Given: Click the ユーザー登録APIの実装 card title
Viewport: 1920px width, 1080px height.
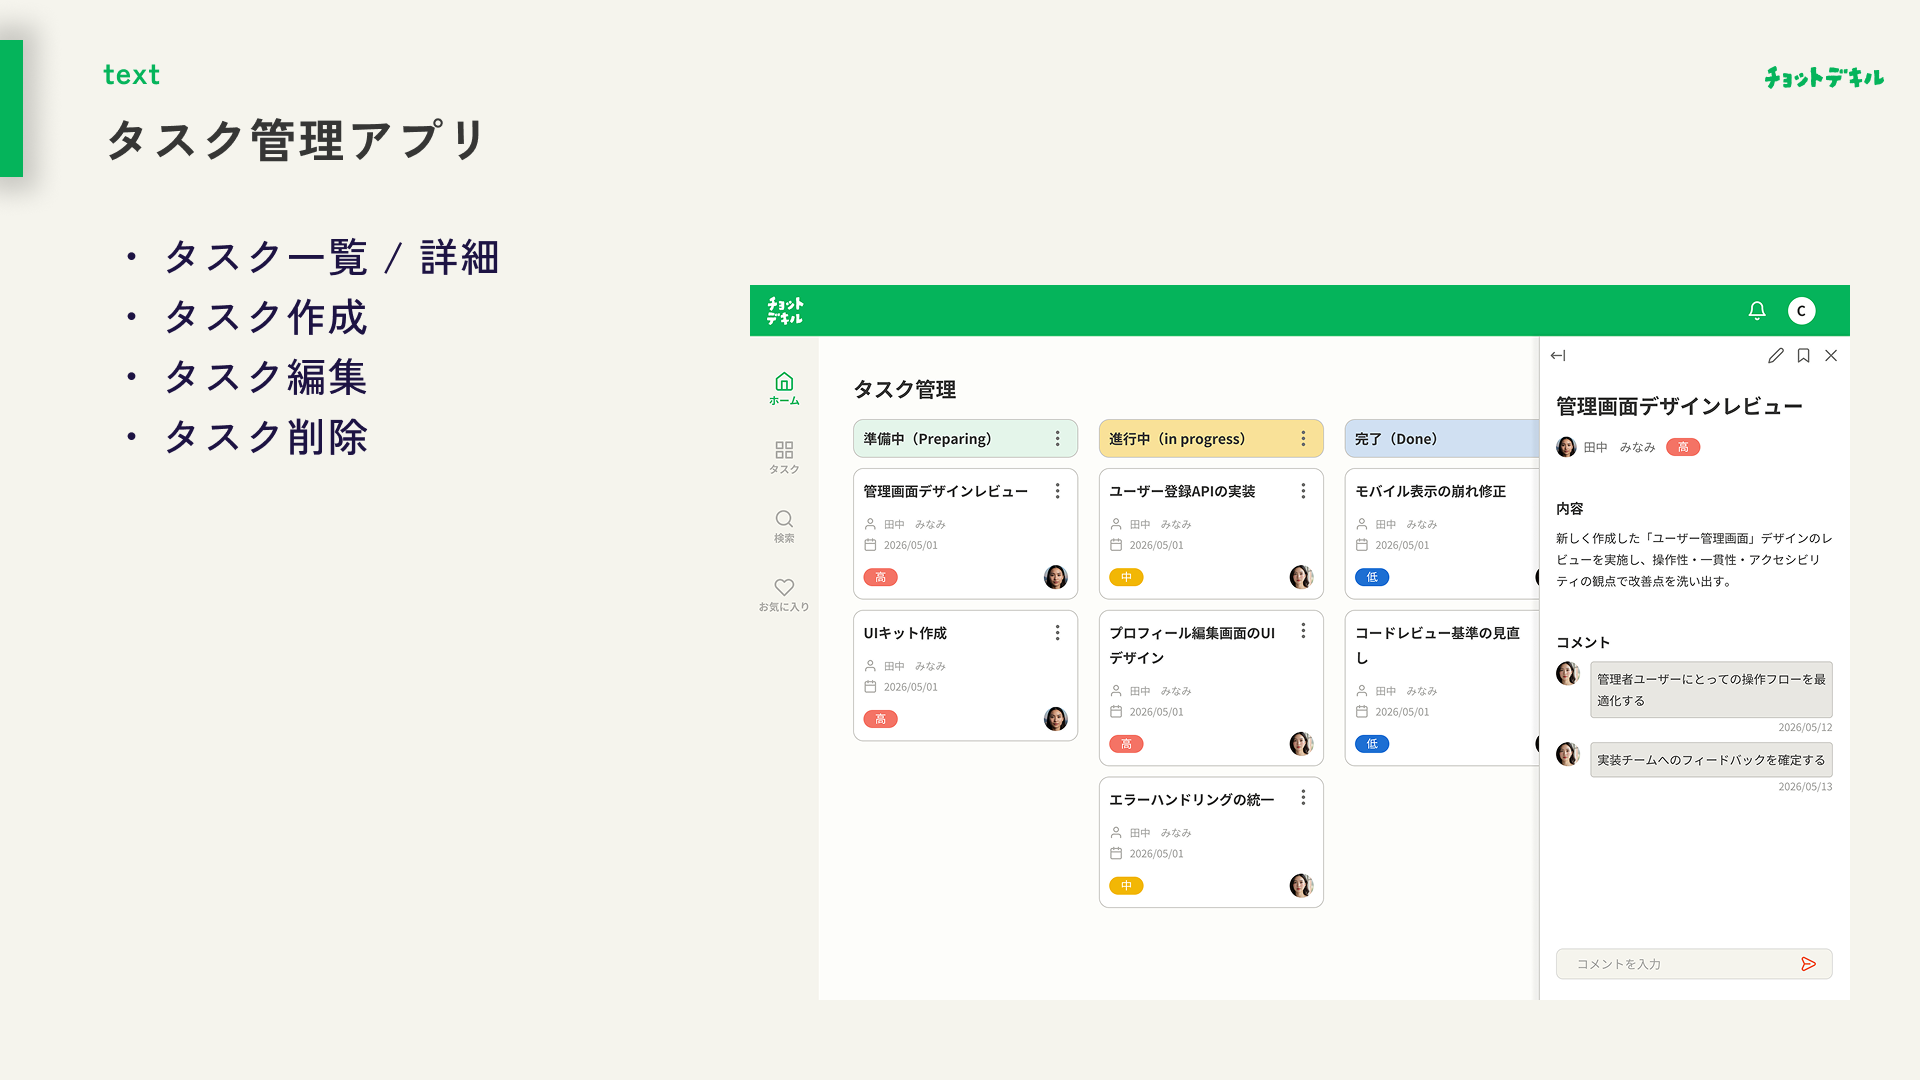Looking at the screenshot, I should click(x=1182, y=491).
